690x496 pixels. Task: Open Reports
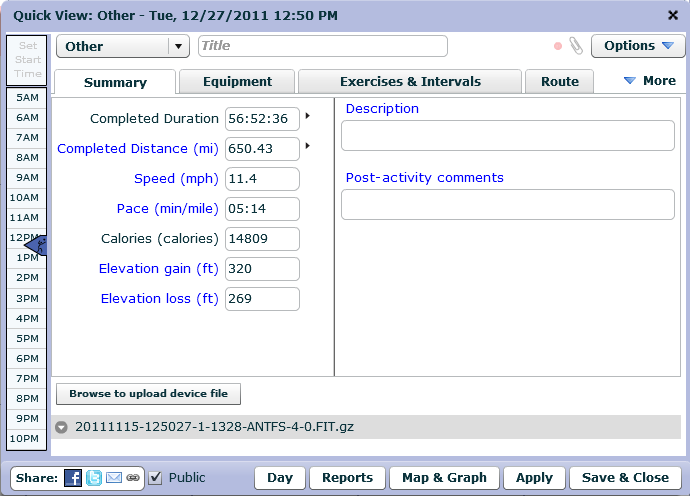pyautogui.click(x=347, y=478)
